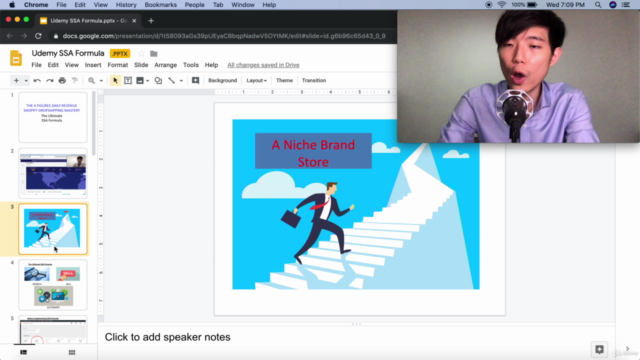Open the Arrange menu

[x=165, y=65]
